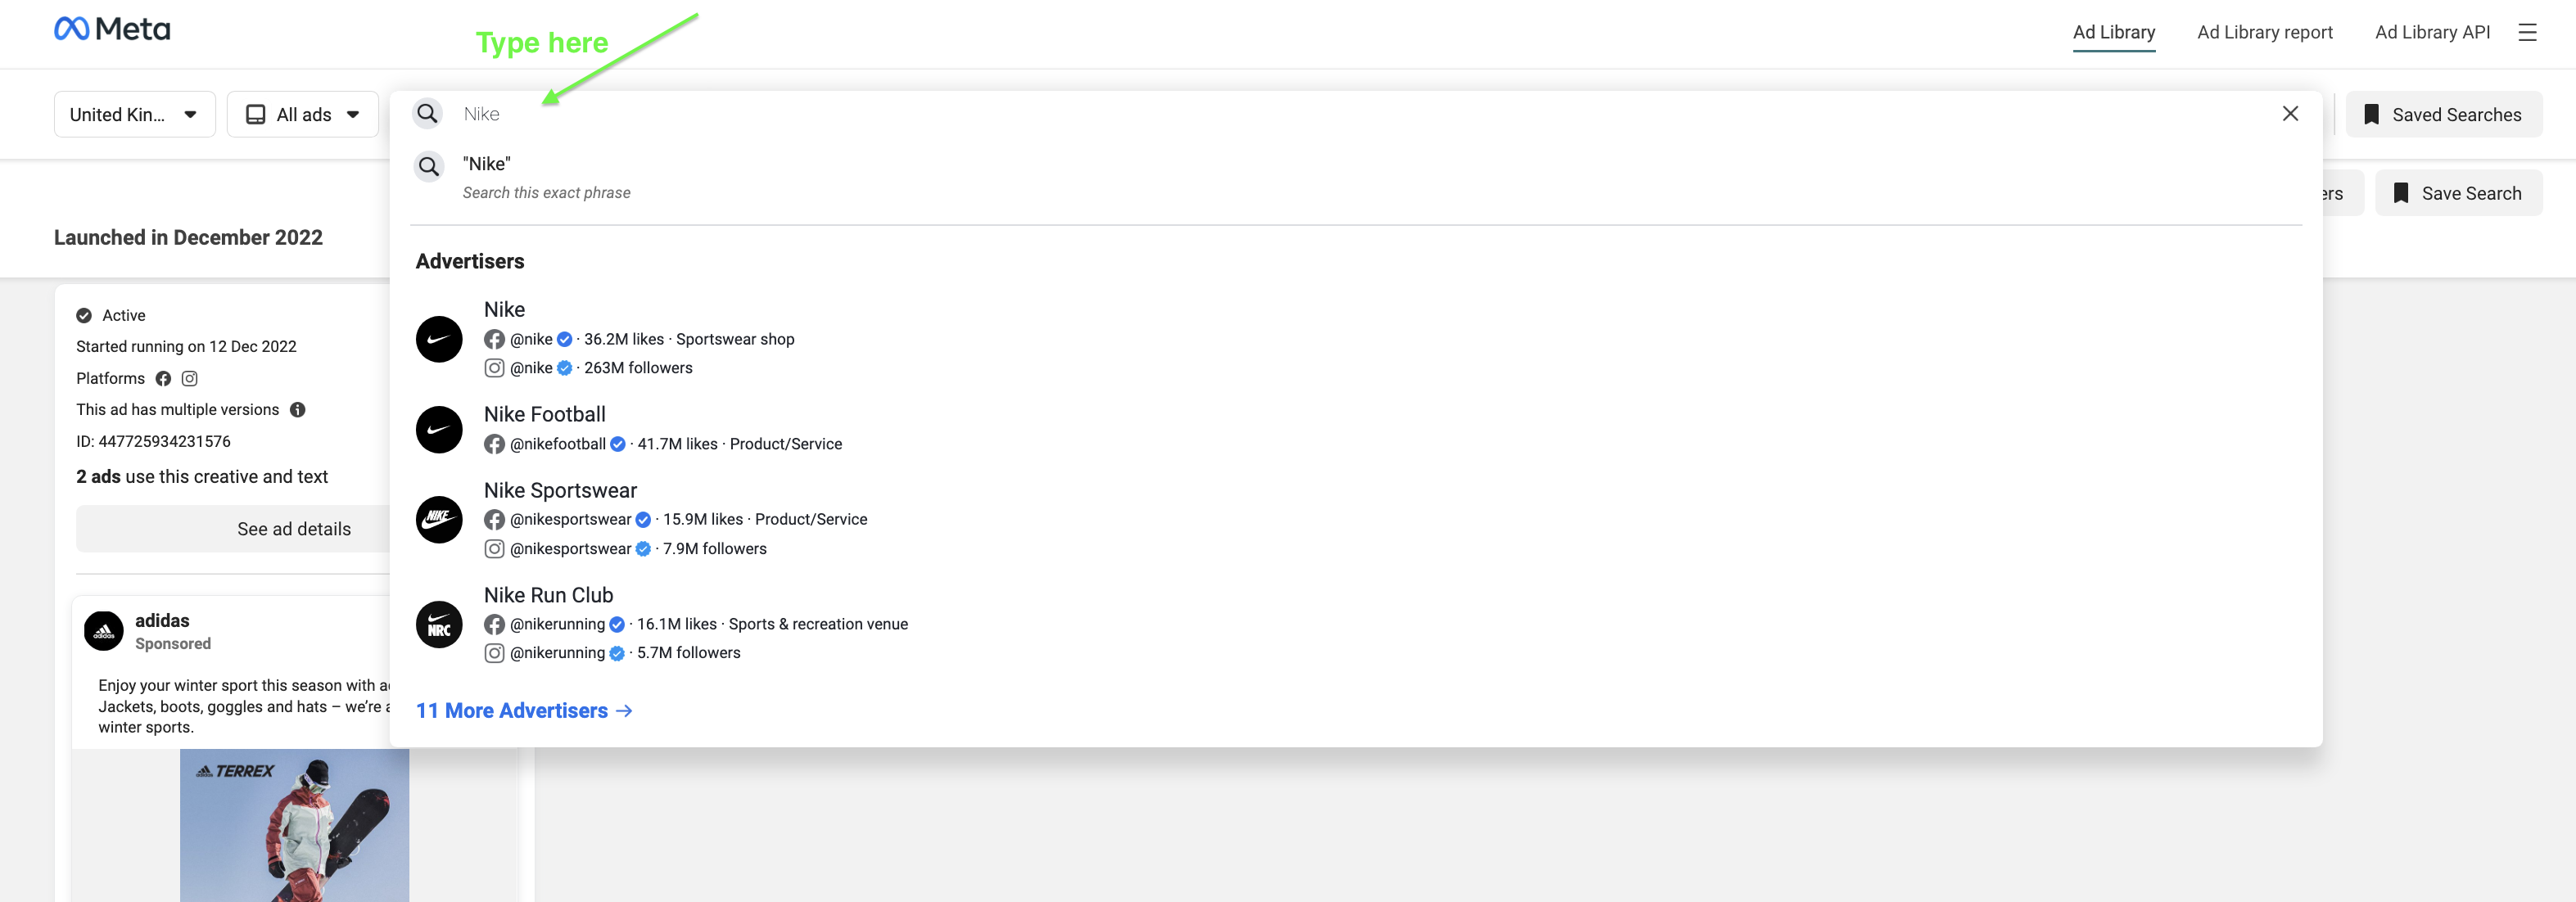This screenshot has width=2576, height=902.
Task: Expand the United Kingdom country dropdown
Action: pyautogui.click(x=134, y=115)
